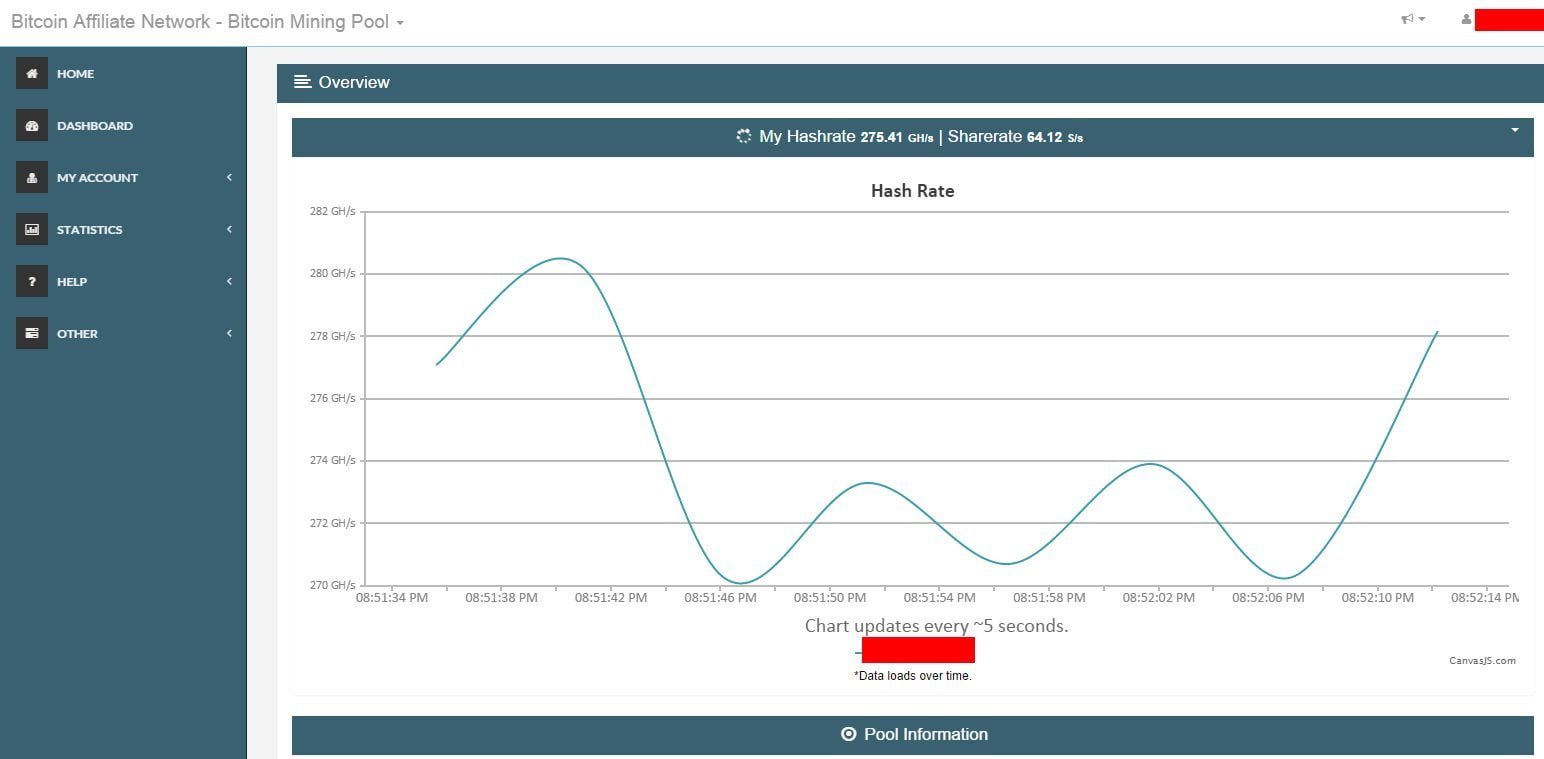This screenshot has height=759, width=1544.
Task: Click the 08:52:06 PM time label
Action: 1268,597
